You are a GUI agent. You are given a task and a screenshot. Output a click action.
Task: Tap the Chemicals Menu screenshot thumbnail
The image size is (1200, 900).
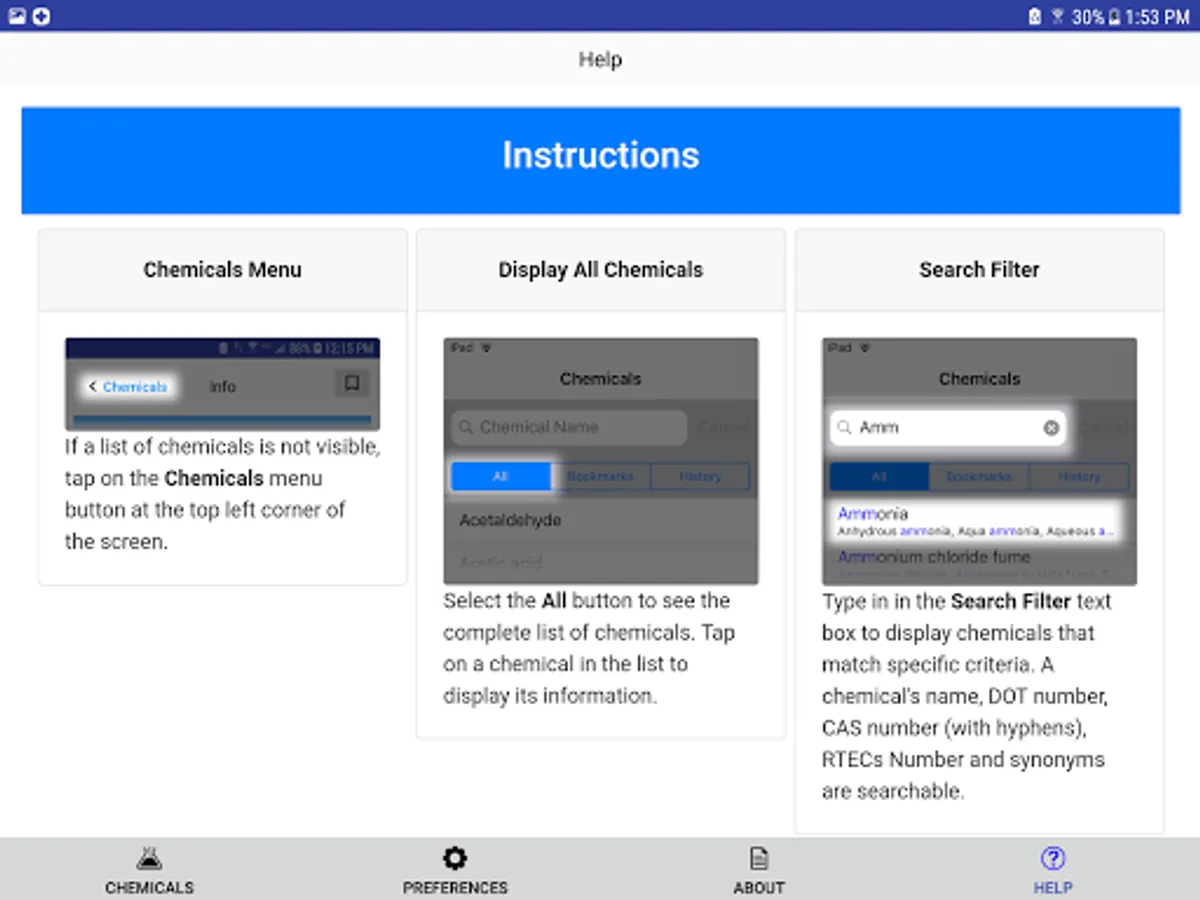click(222, 384)
